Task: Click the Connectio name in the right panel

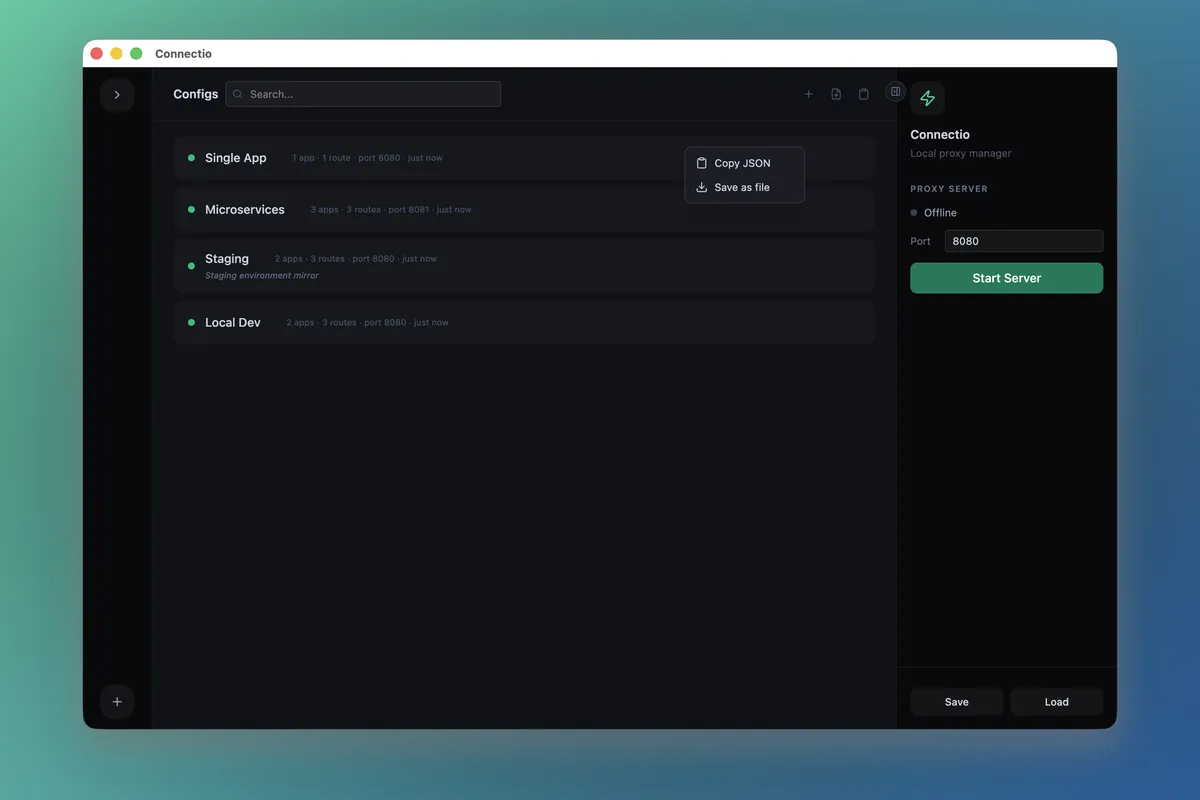Action: point(940,135)
